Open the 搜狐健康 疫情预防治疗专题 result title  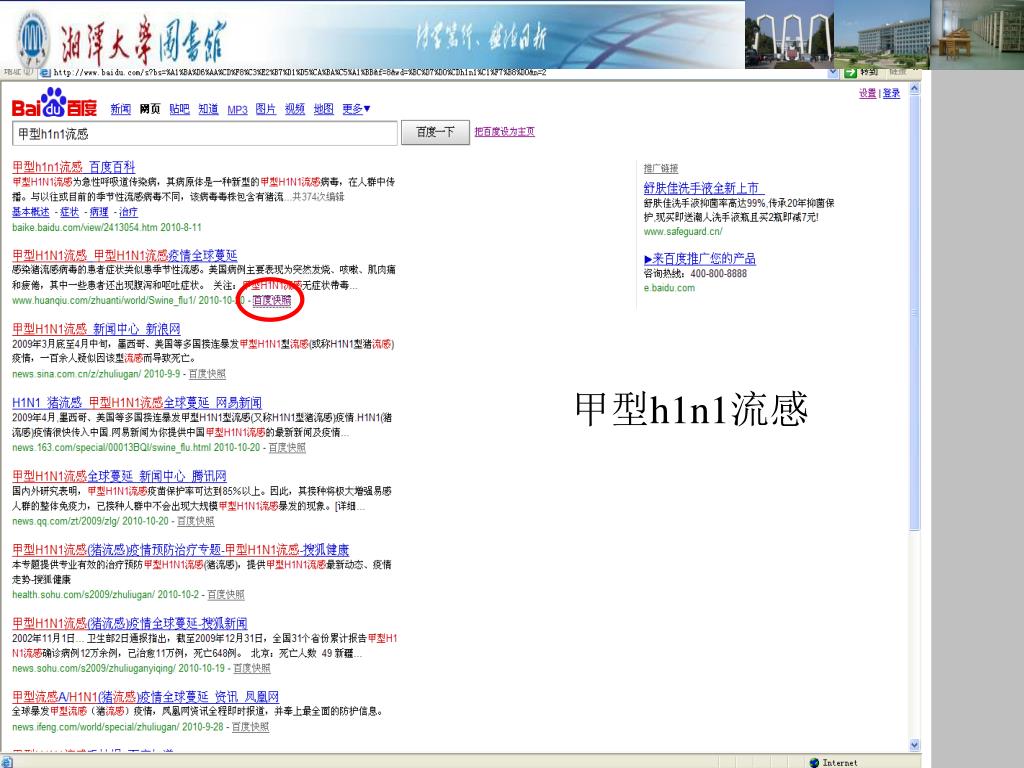tap(181, 551)
